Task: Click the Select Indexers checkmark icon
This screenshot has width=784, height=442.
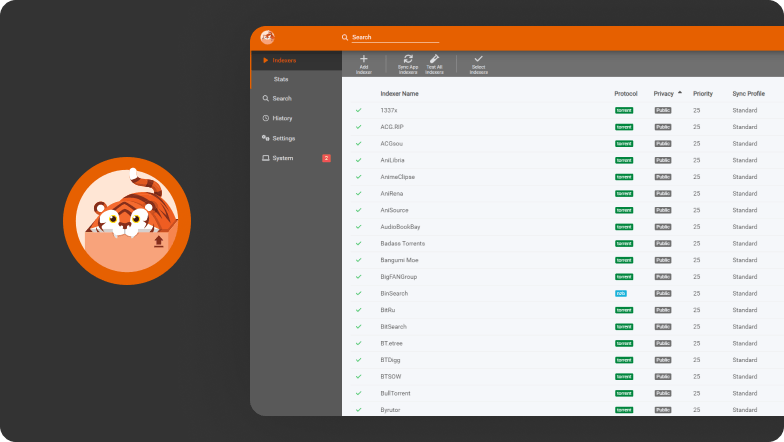Action: click(478, 60)
